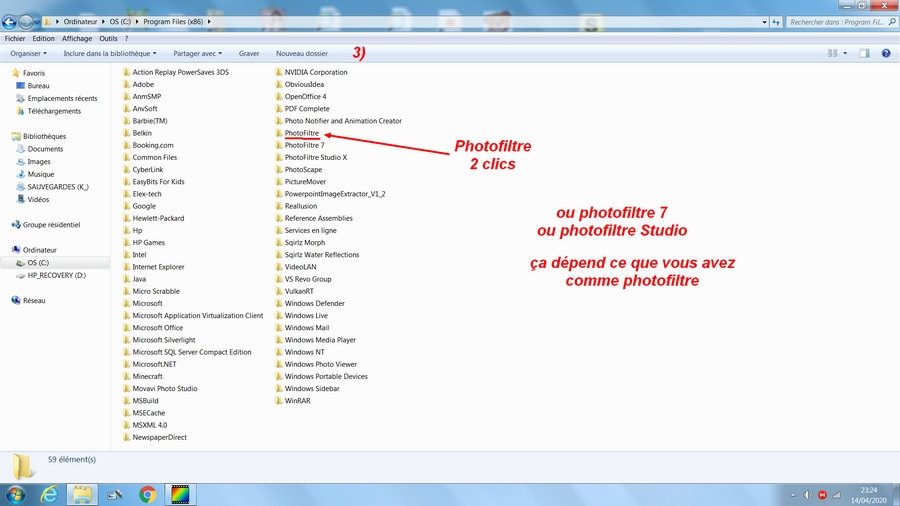Select the Adobe folder icon
Image resolution: width=900 pixels, height=506 pixels.
click(127, 84)
